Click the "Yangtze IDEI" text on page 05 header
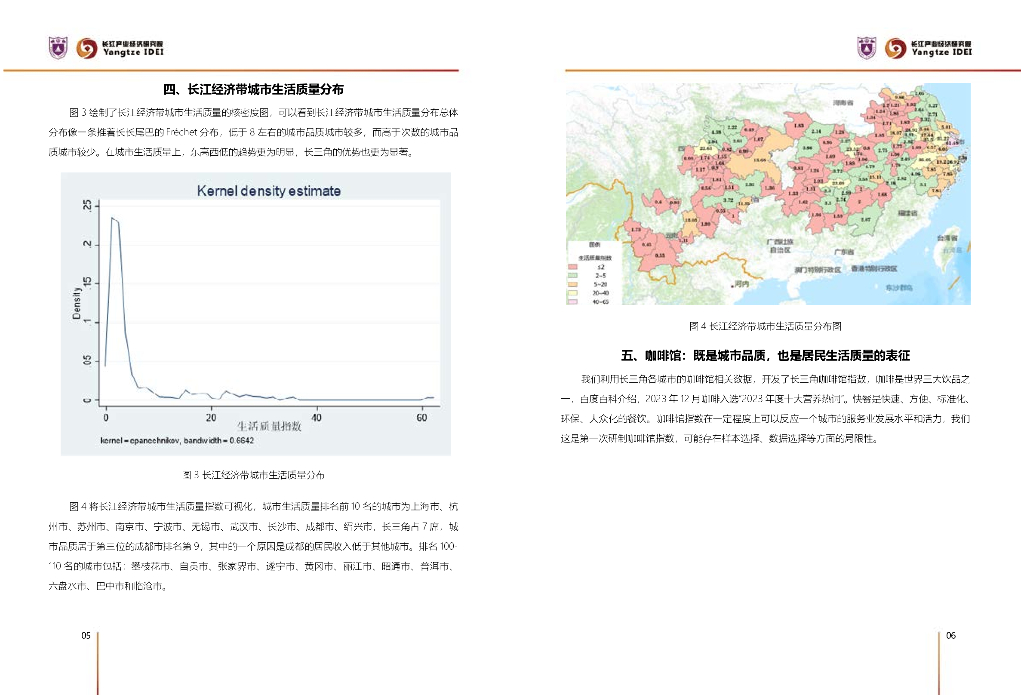This screenshot has width=1024, height=695. [x=133, y=52]
